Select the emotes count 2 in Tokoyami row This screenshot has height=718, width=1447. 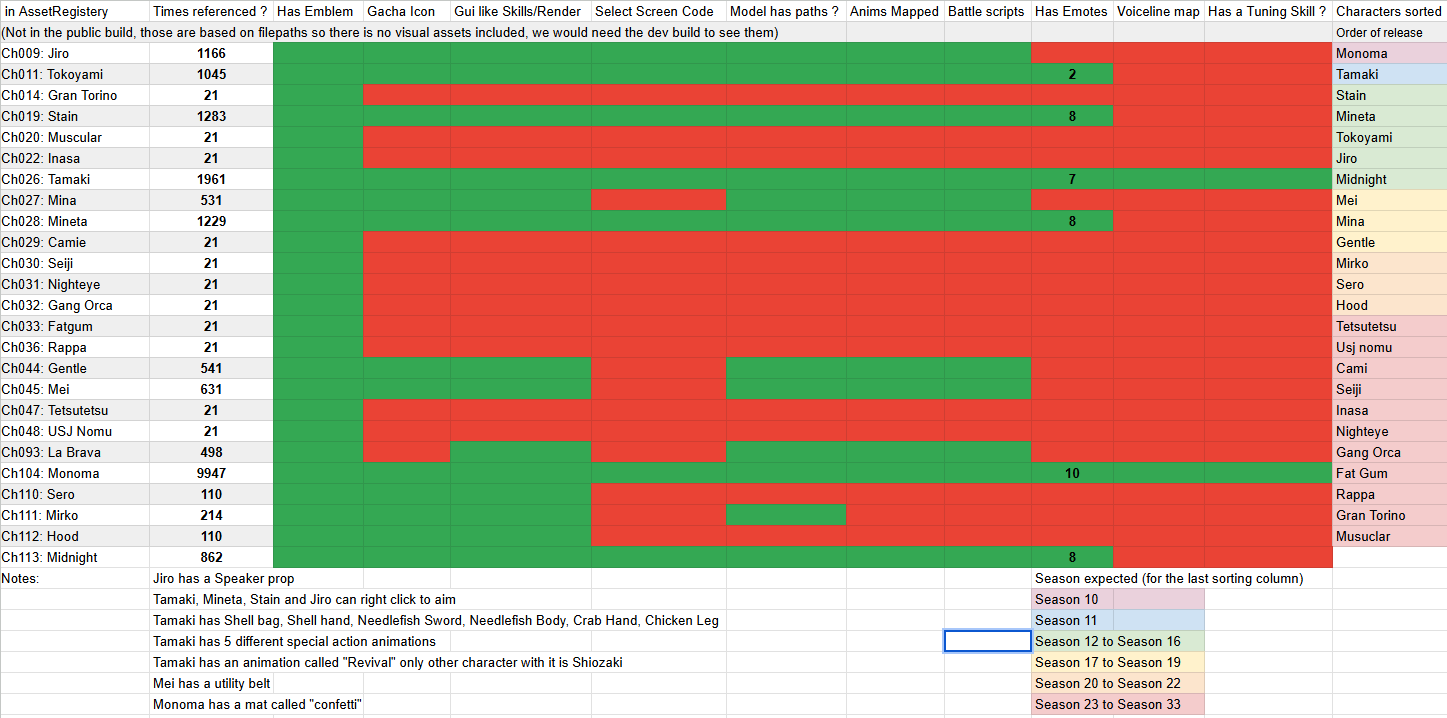pyautogui.click(x=1072, y=74)
